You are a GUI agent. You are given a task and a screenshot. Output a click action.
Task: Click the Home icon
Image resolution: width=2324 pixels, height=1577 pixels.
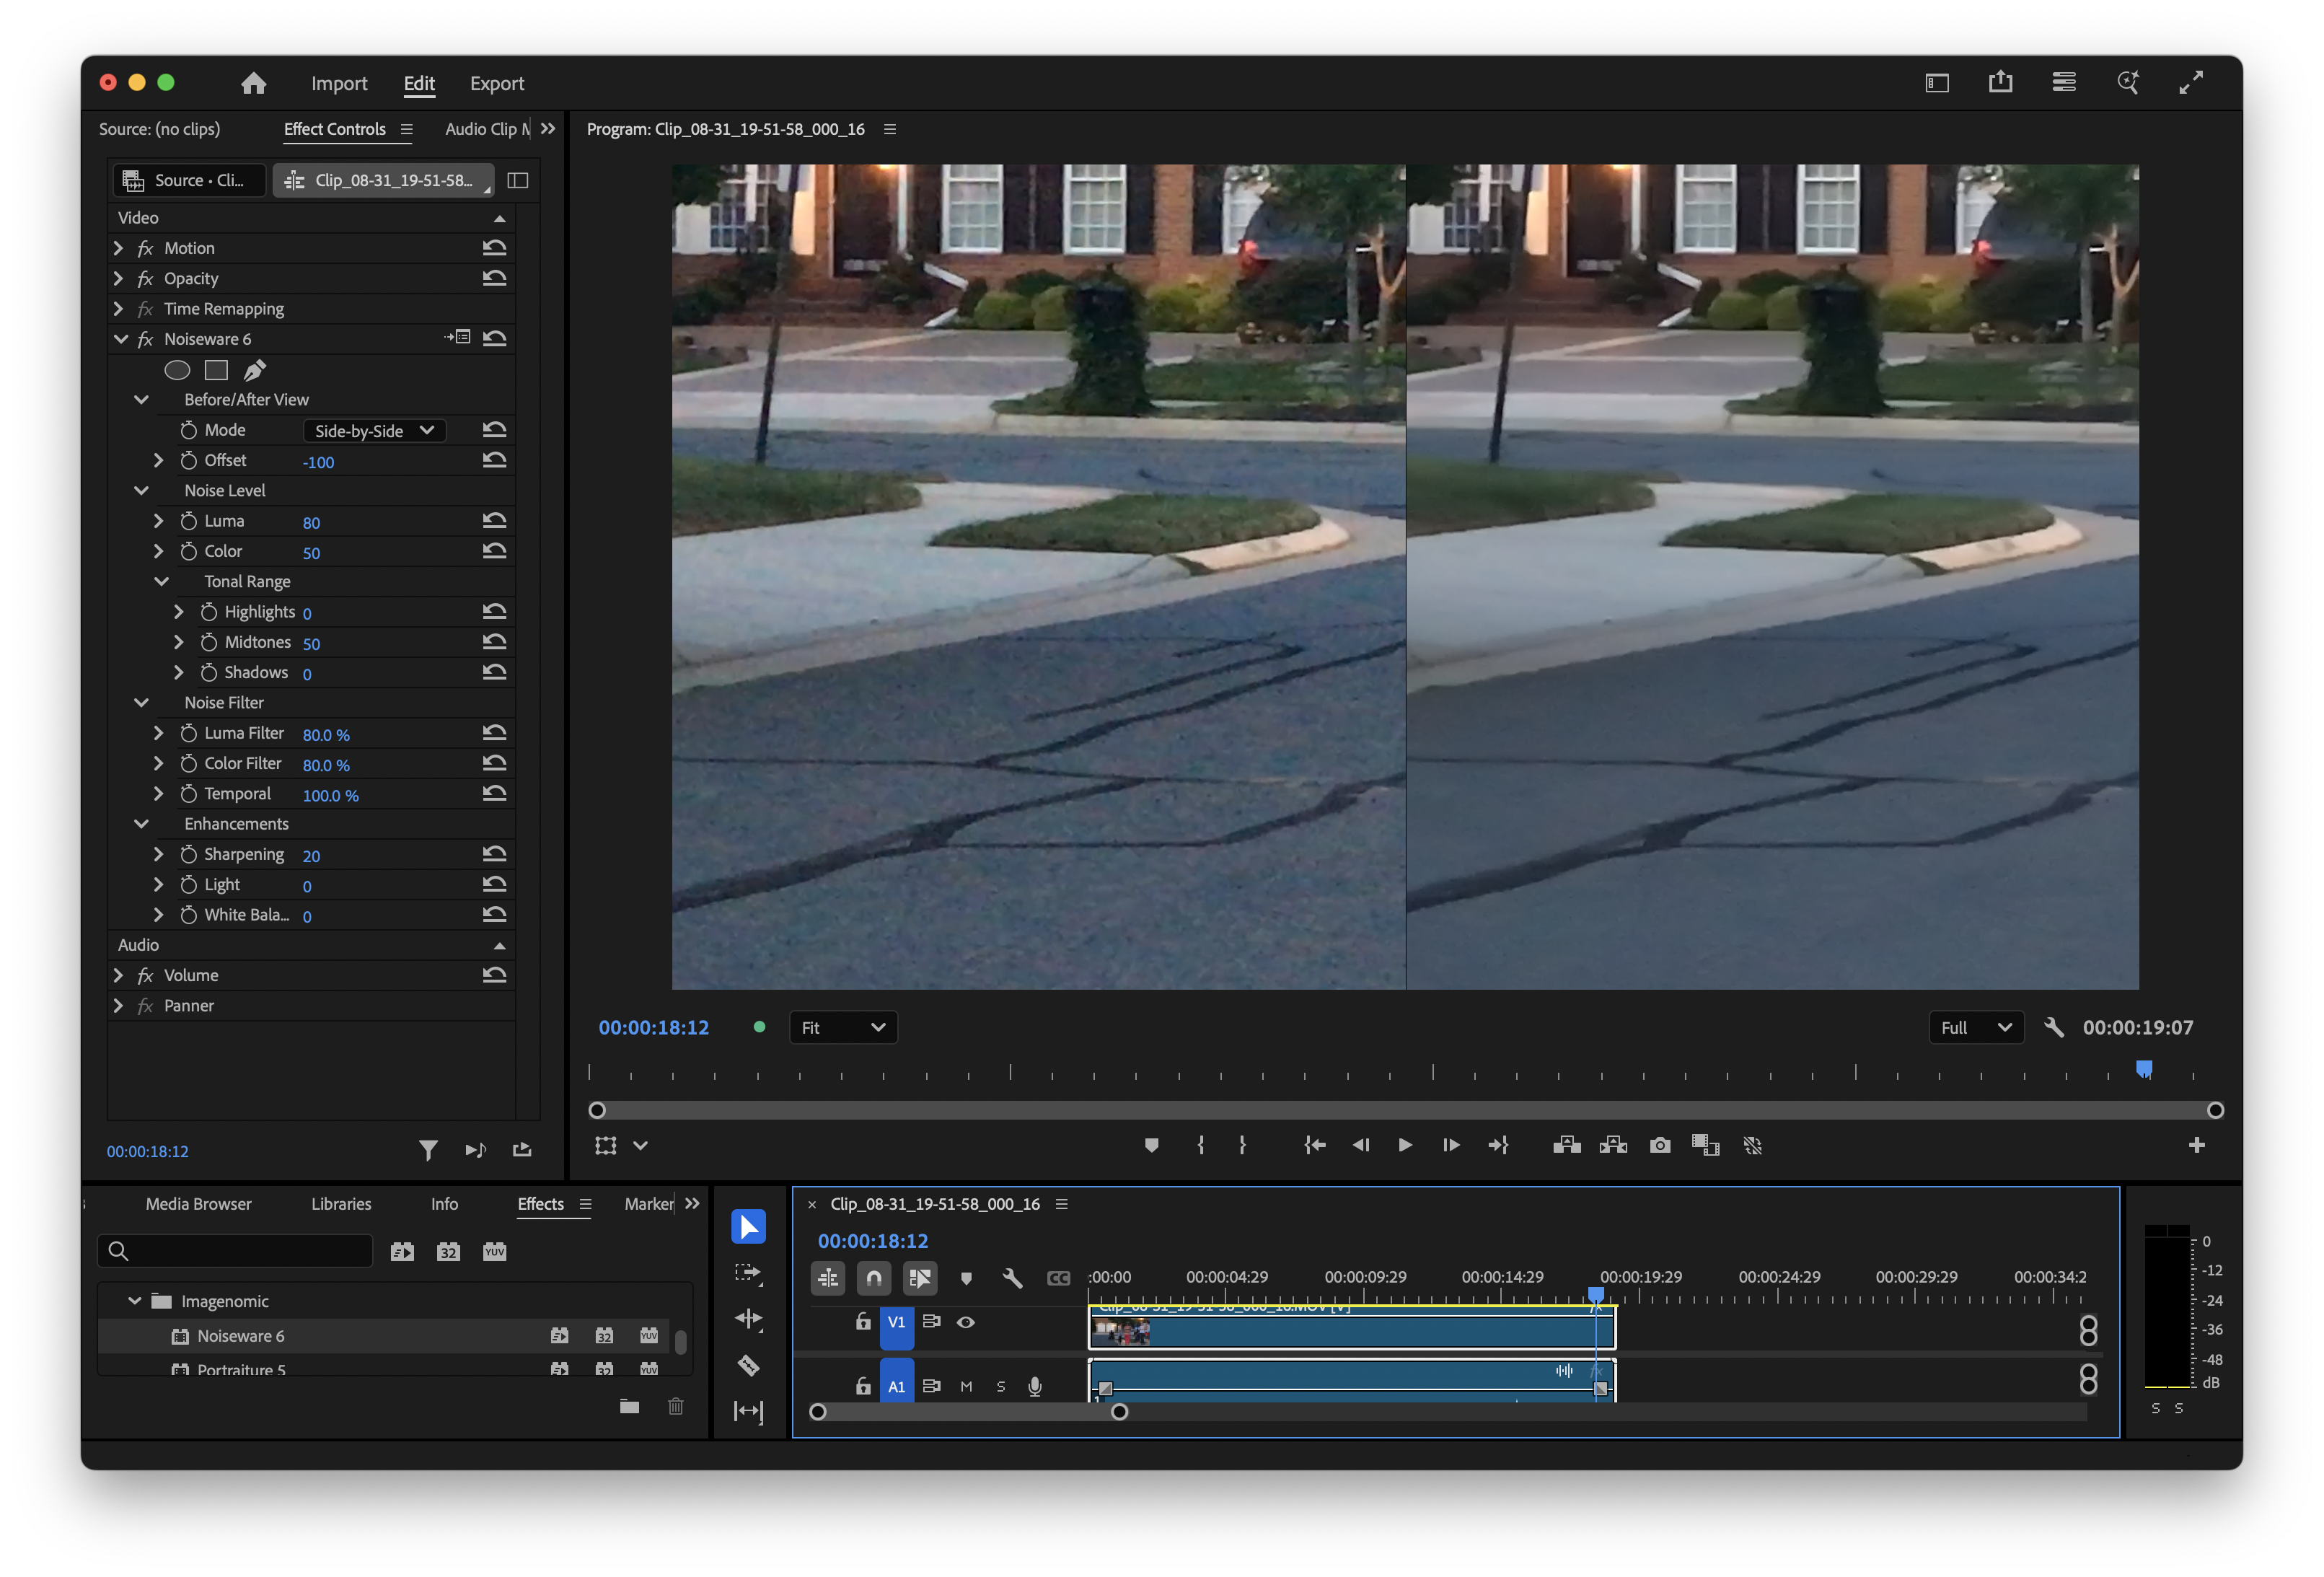[254, 83]
